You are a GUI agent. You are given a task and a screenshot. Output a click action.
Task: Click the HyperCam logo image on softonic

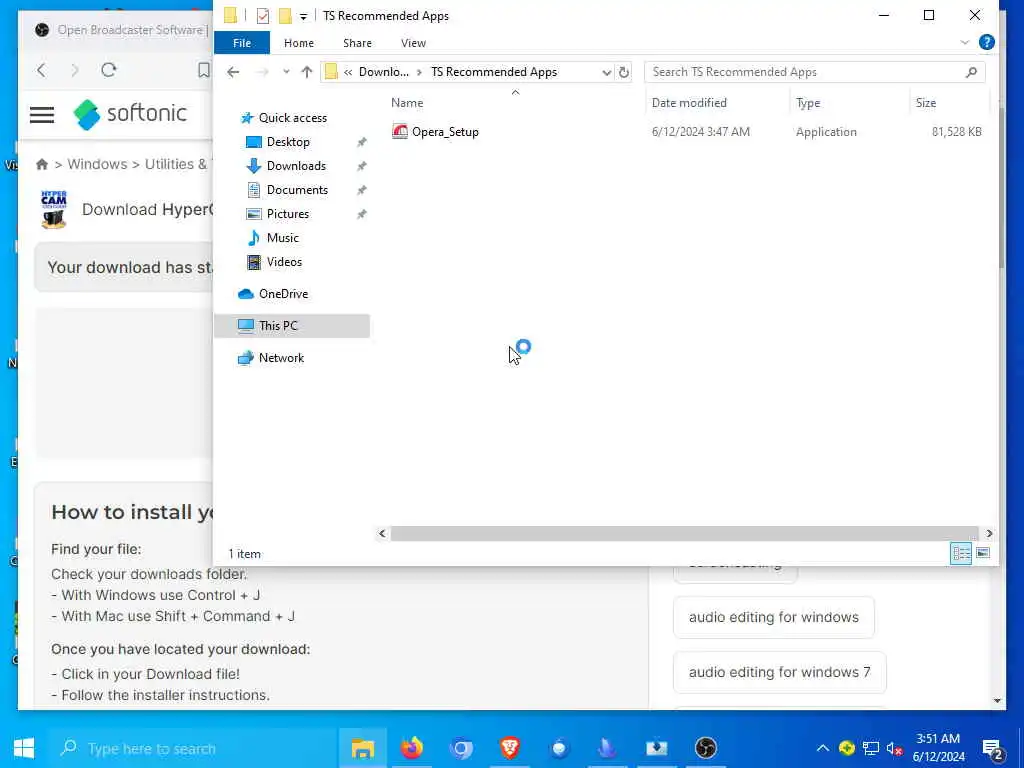click(54, 210)
